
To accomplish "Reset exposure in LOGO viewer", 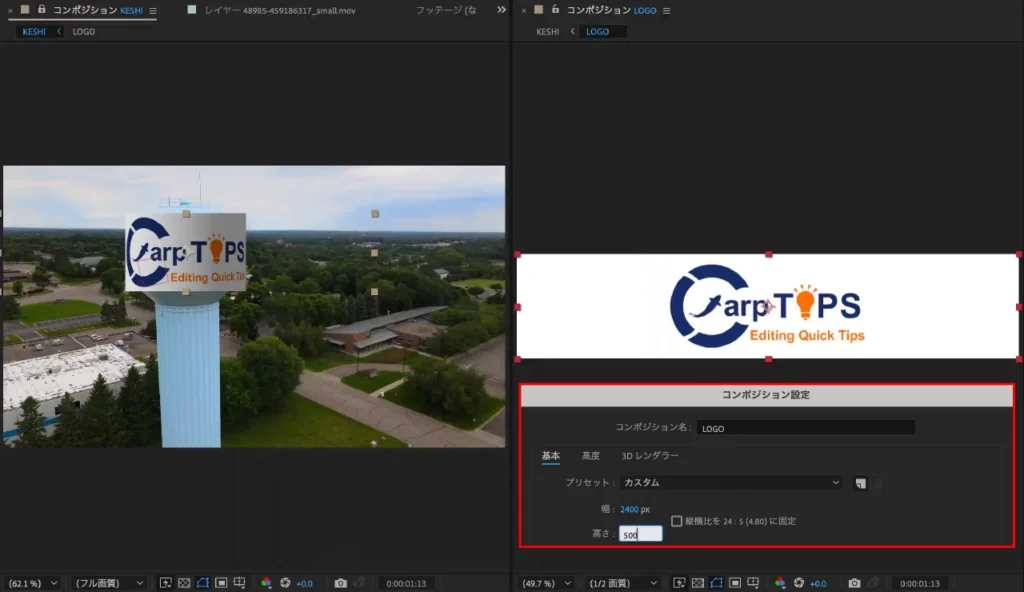I will [799, 583].
